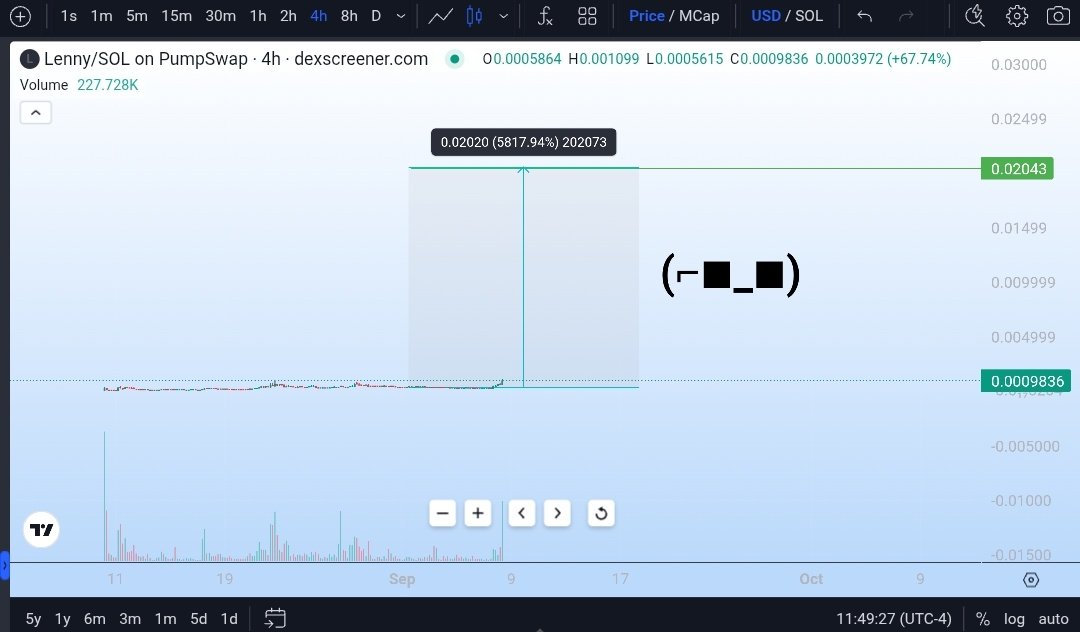Click the green market status dot

coord(454,59)
